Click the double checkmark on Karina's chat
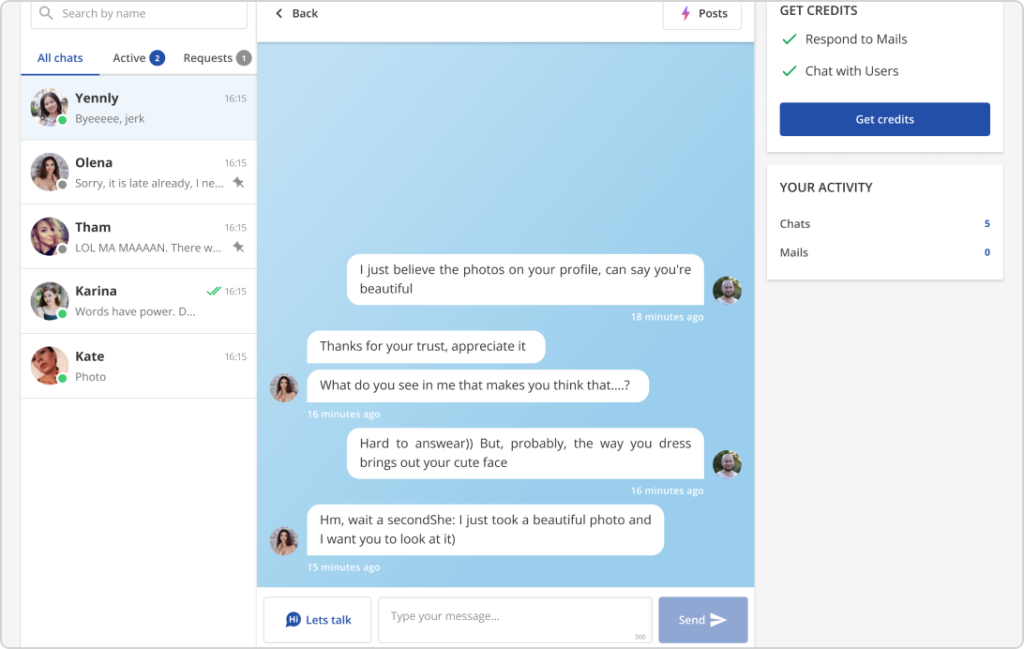1024x649 pixels. [212, 291]
